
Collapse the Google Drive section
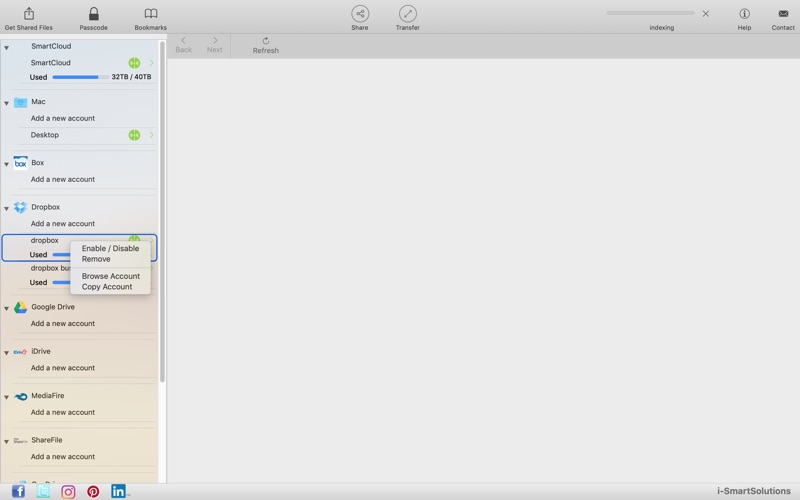point(7,308)
